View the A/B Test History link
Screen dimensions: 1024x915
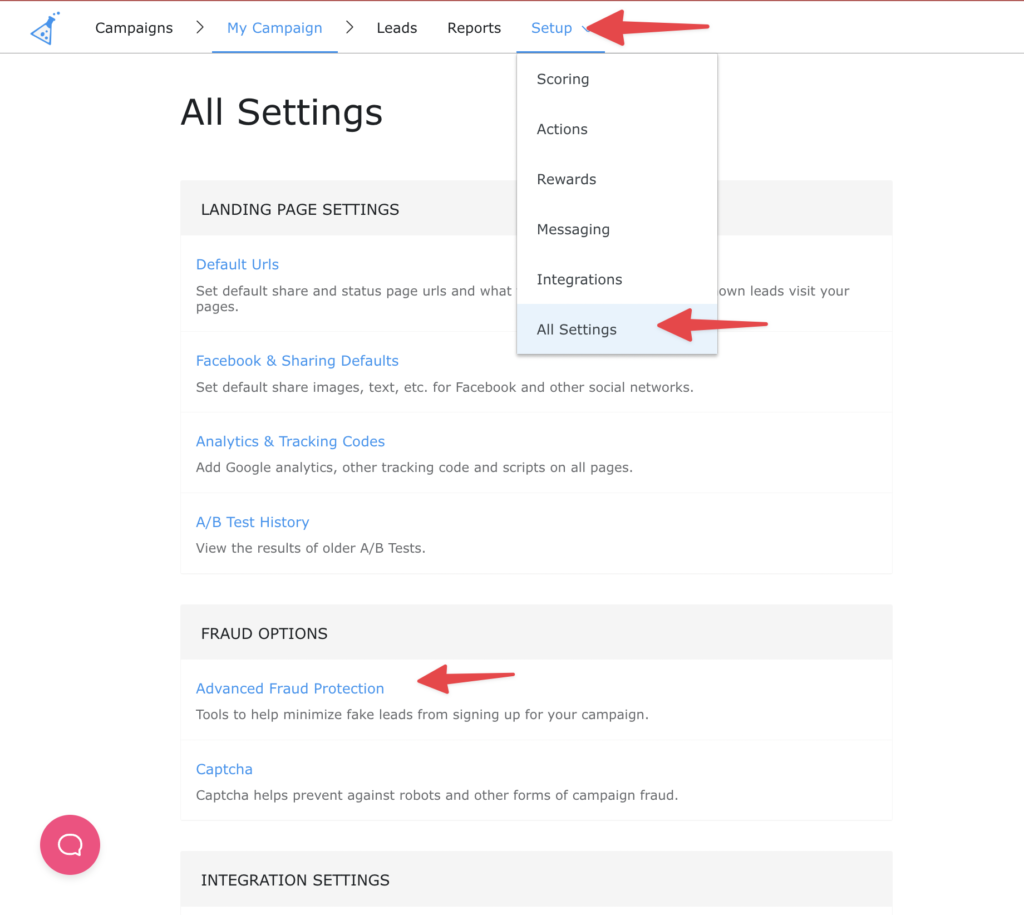pyautogui.click(x=252, y=522)
